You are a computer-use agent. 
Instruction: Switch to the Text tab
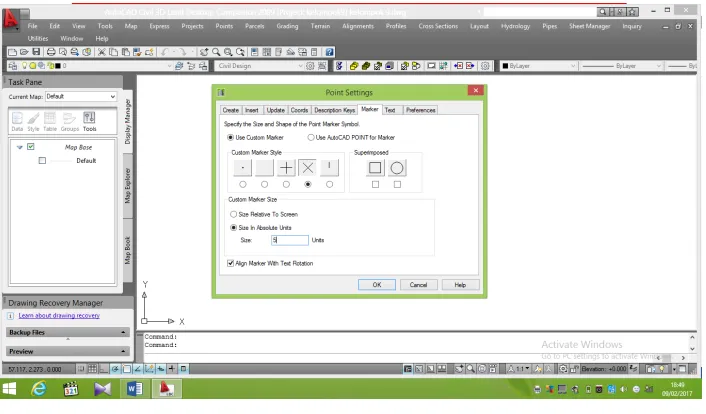tap(390, 110)
